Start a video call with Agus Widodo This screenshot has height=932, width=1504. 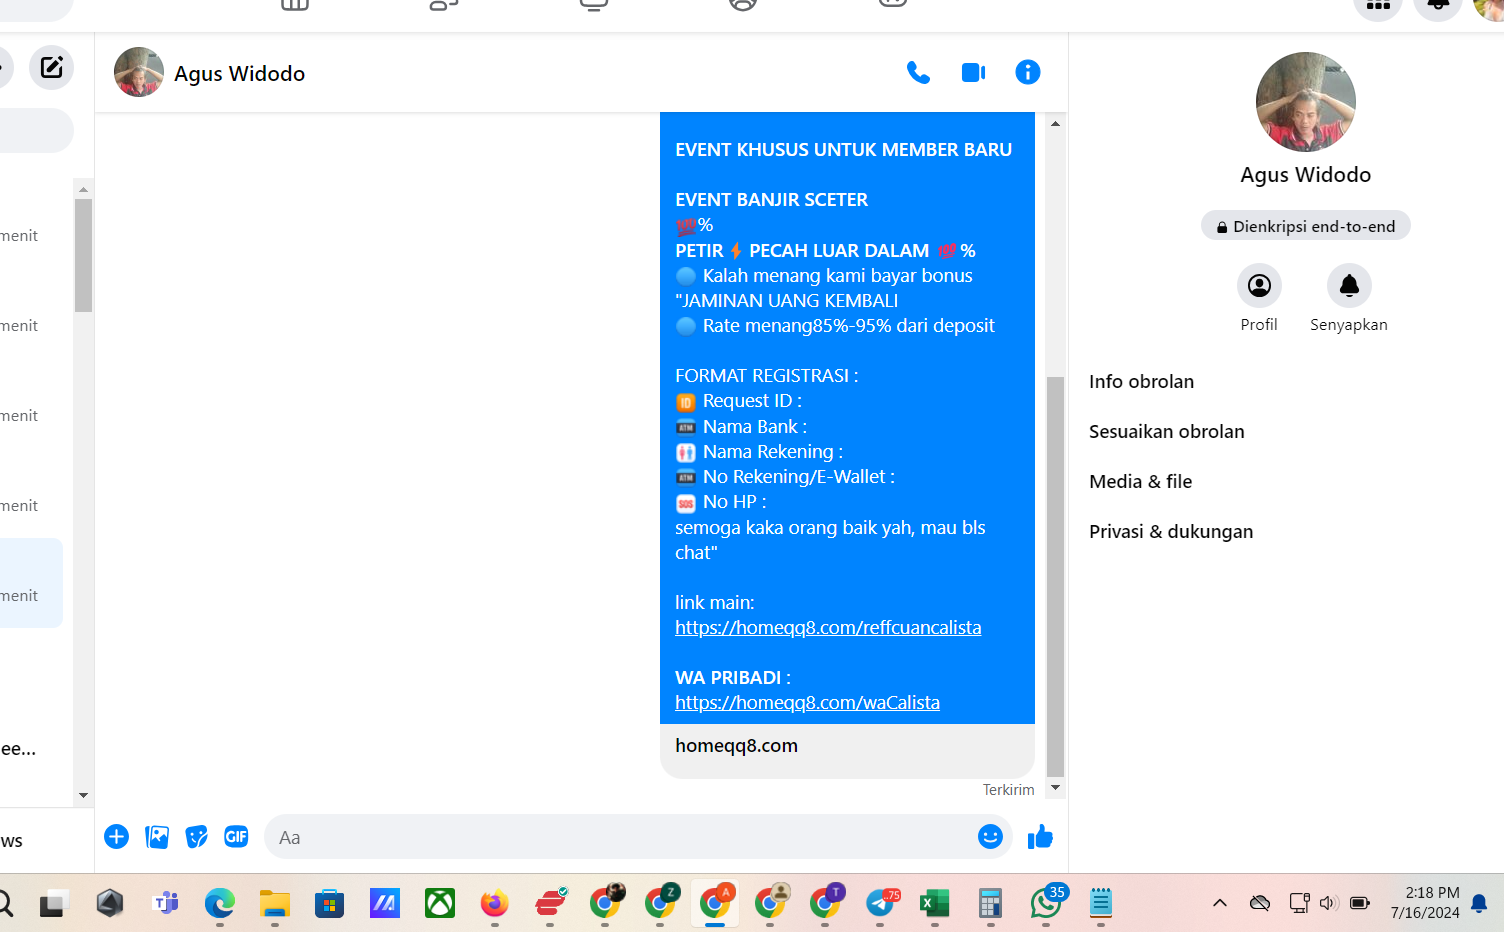click(x=973, y=73)
